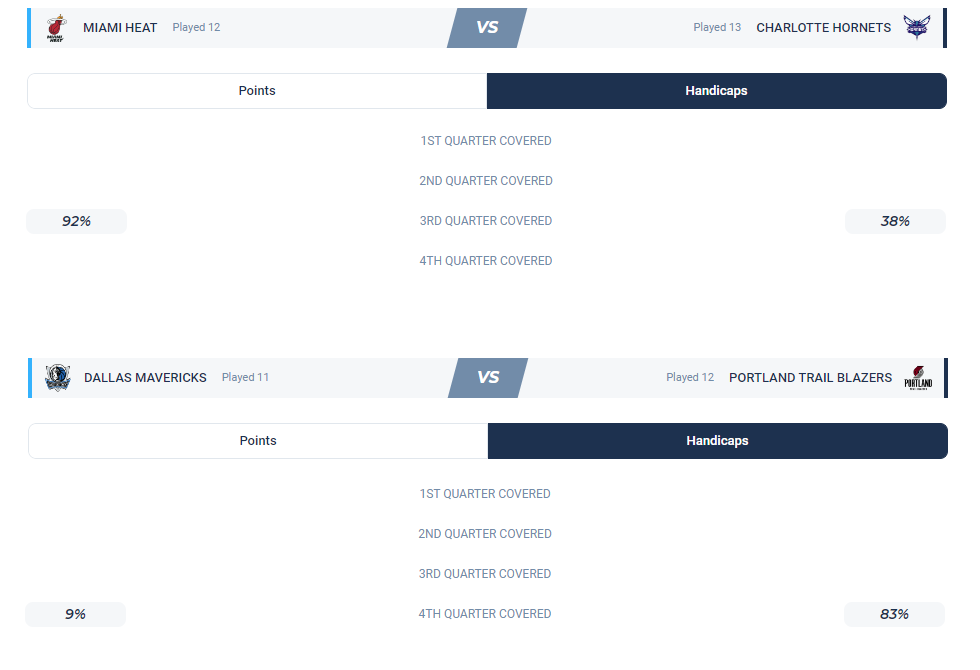Select 3rd Quarter Covered in Heat matchup

coord(486,221)
